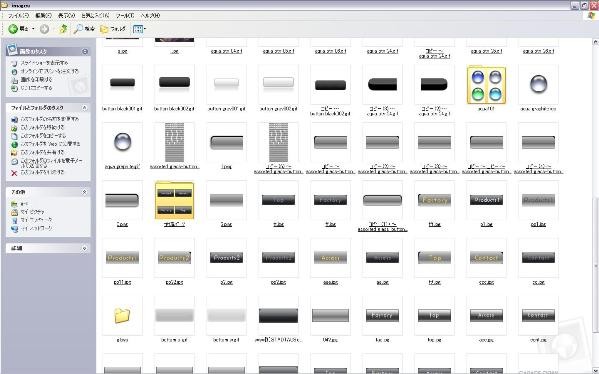Click the vertical scrollbar thumb
Viewport: 599px width, 374px height.
[x=595, y=266]
